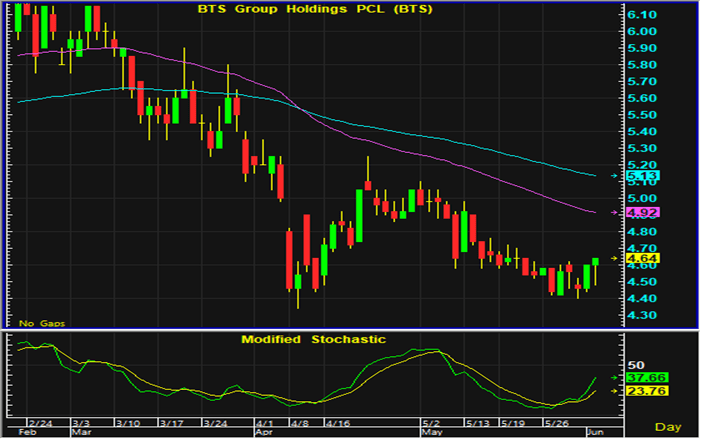Click the magenta 4.92 moving average tag

click(640, 213)
